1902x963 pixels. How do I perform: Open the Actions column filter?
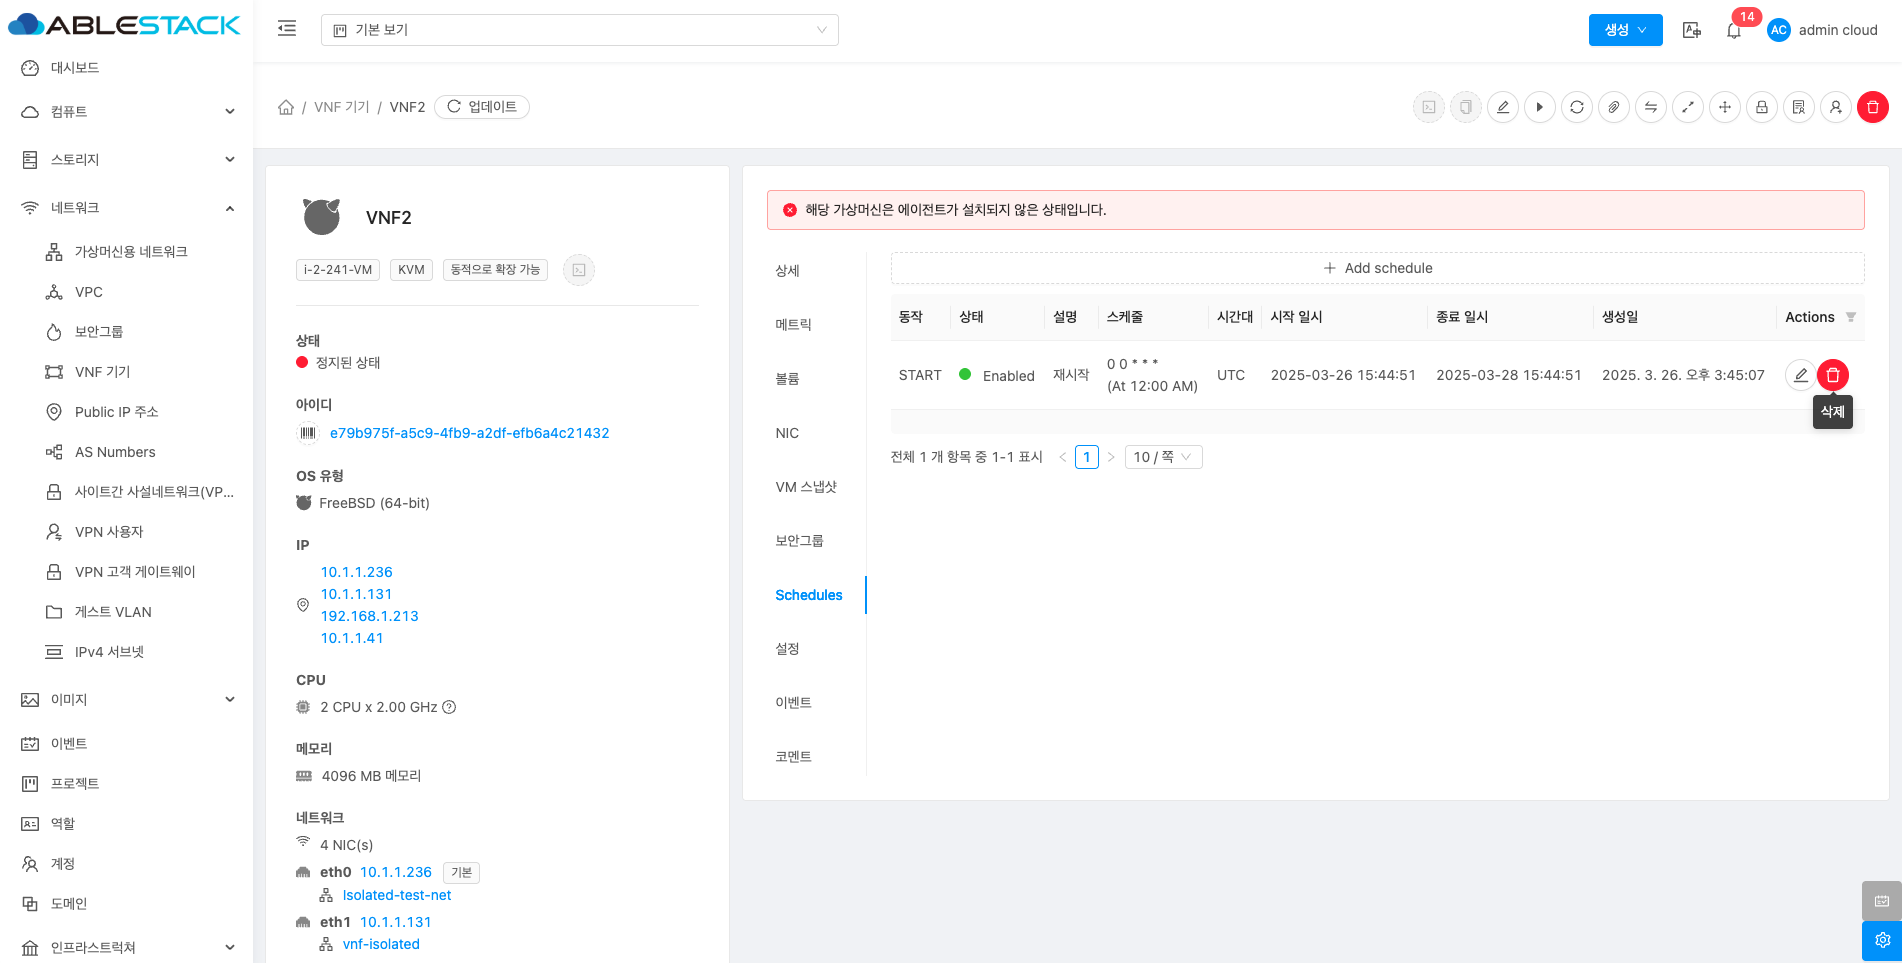pyautogui.click(x=1850, y=317)
